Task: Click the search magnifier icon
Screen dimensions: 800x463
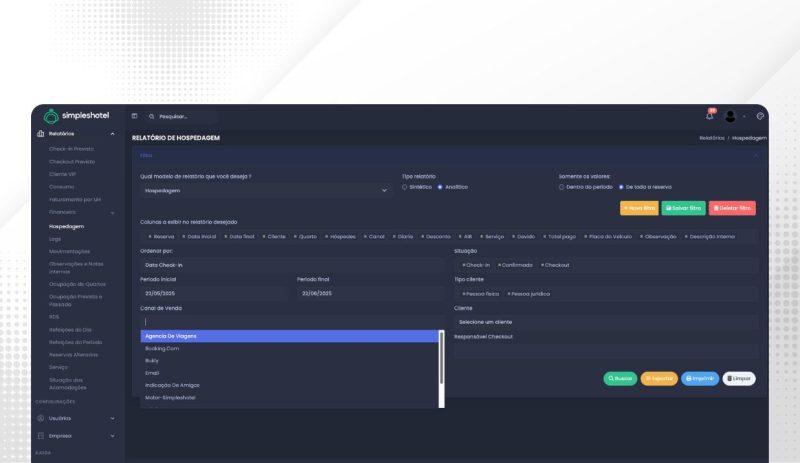Action: coord(152,117)
